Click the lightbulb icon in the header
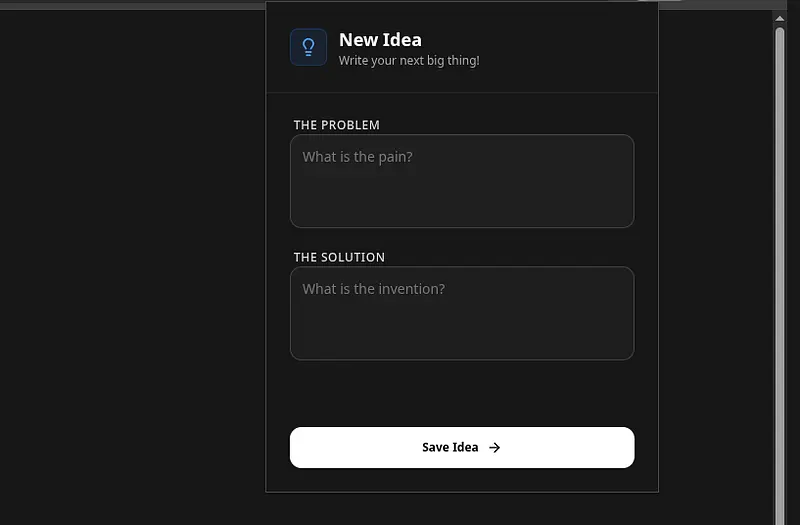 pos(308,47)
